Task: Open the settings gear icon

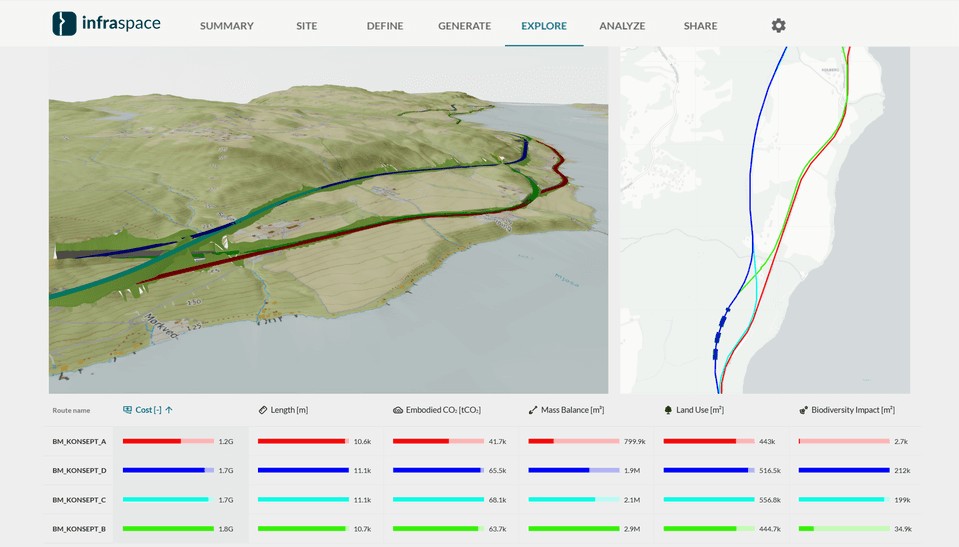Action: tap(778, 25)
